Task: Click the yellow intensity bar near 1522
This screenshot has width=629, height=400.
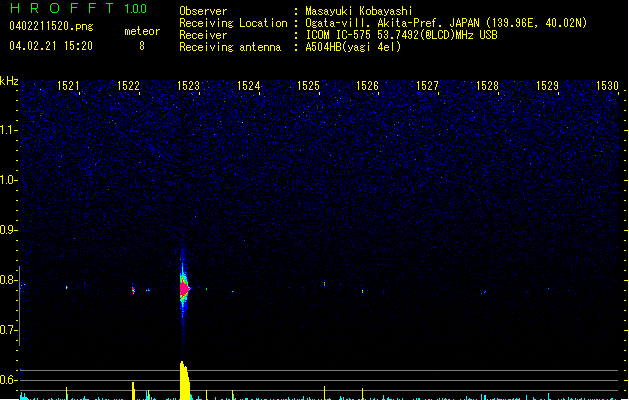Action: point(133,390)
